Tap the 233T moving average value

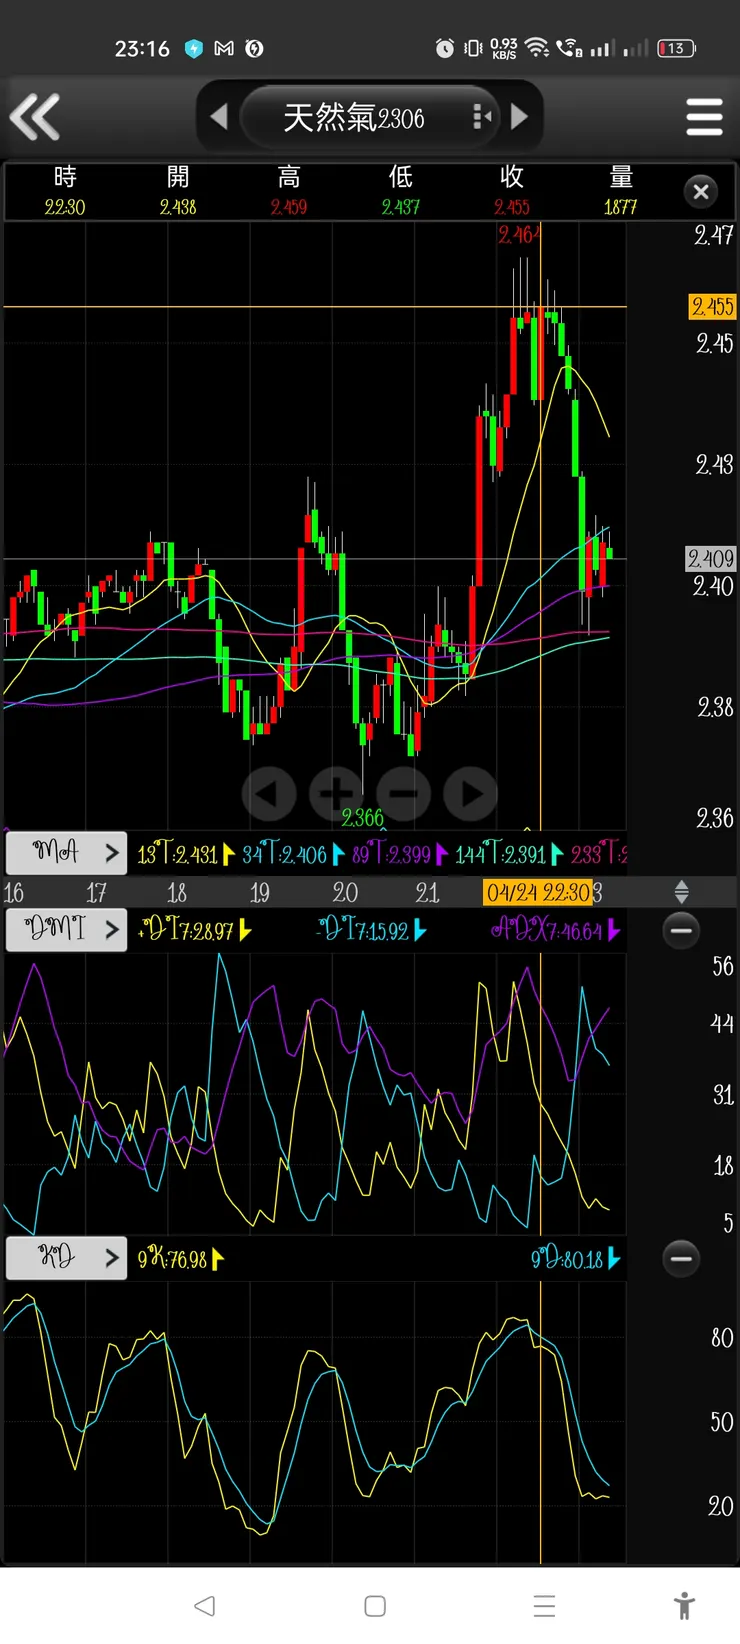[598, 854]
